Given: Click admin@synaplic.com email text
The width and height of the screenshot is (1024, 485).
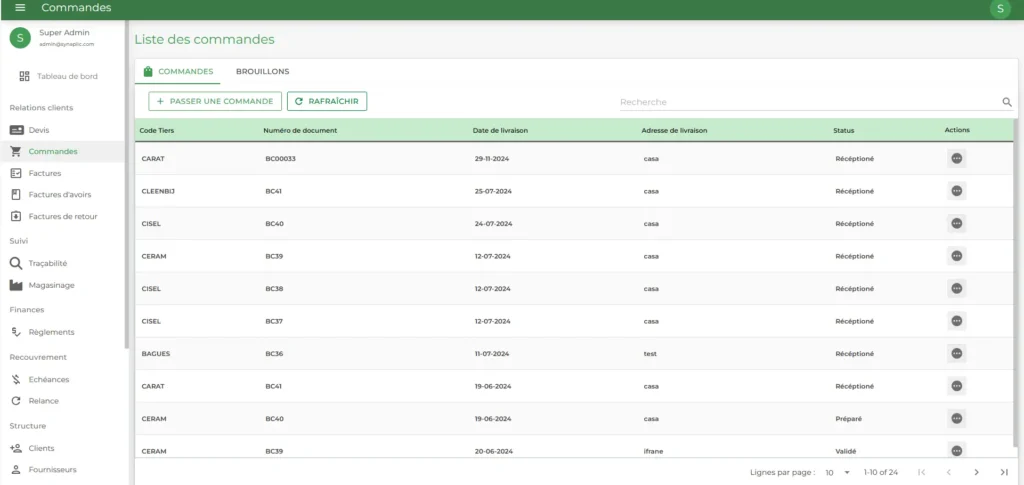Looking at the screenshot, I should [67, 44].
